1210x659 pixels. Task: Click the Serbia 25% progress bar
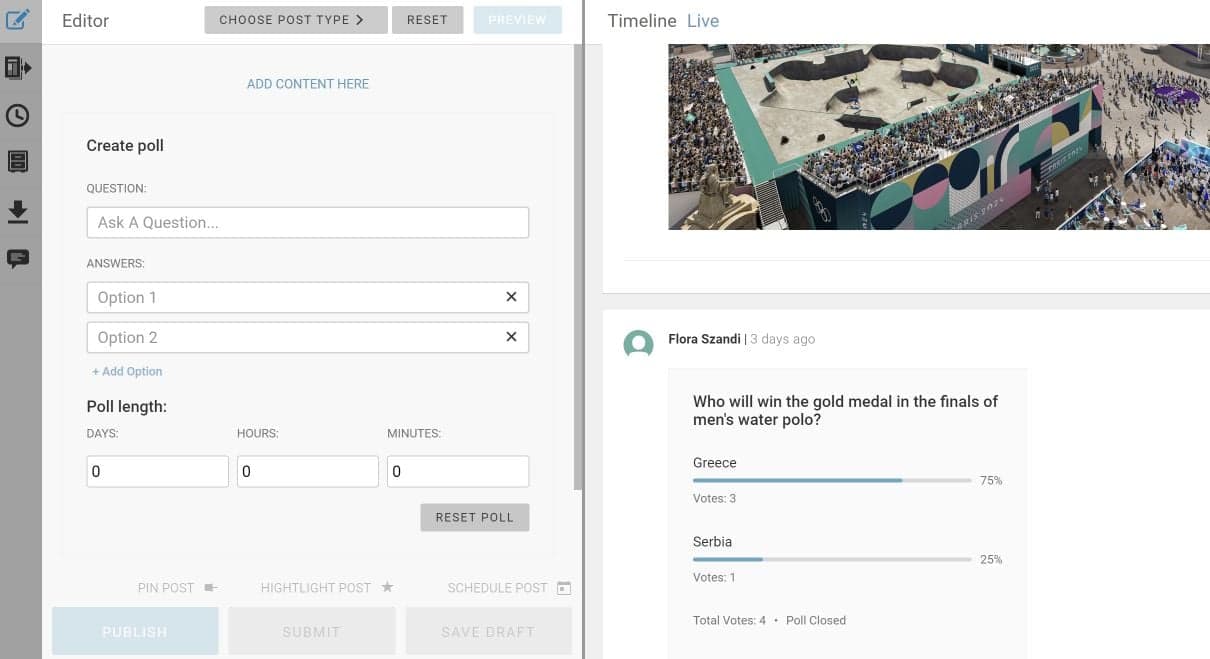point(832,559)
